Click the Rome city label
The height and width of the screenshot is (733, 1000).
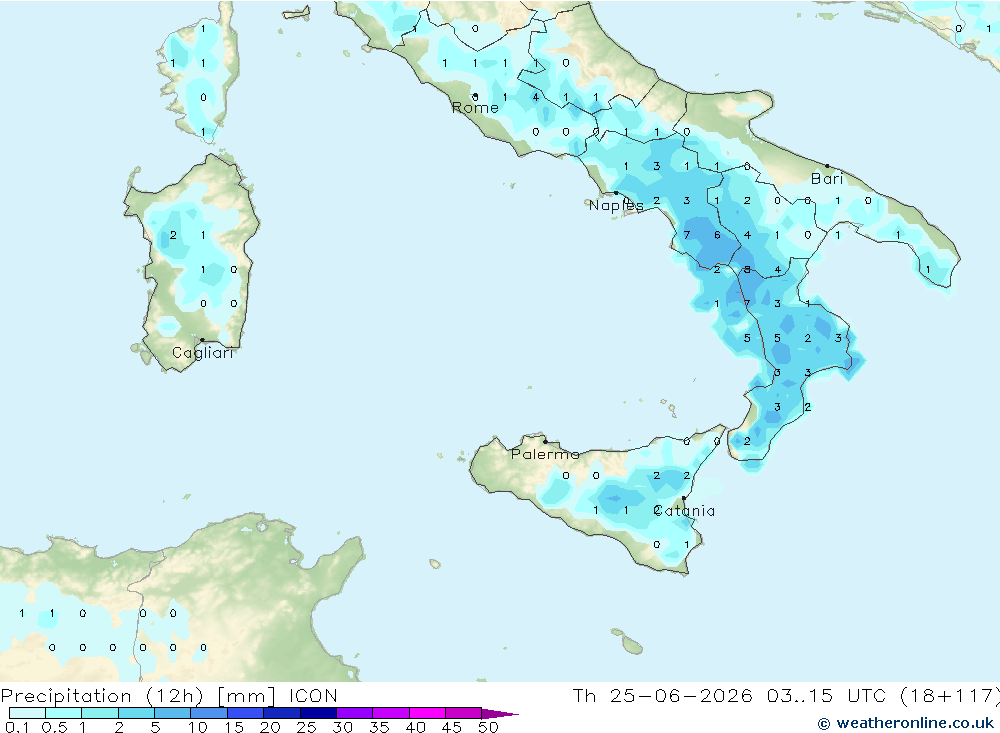475,108
